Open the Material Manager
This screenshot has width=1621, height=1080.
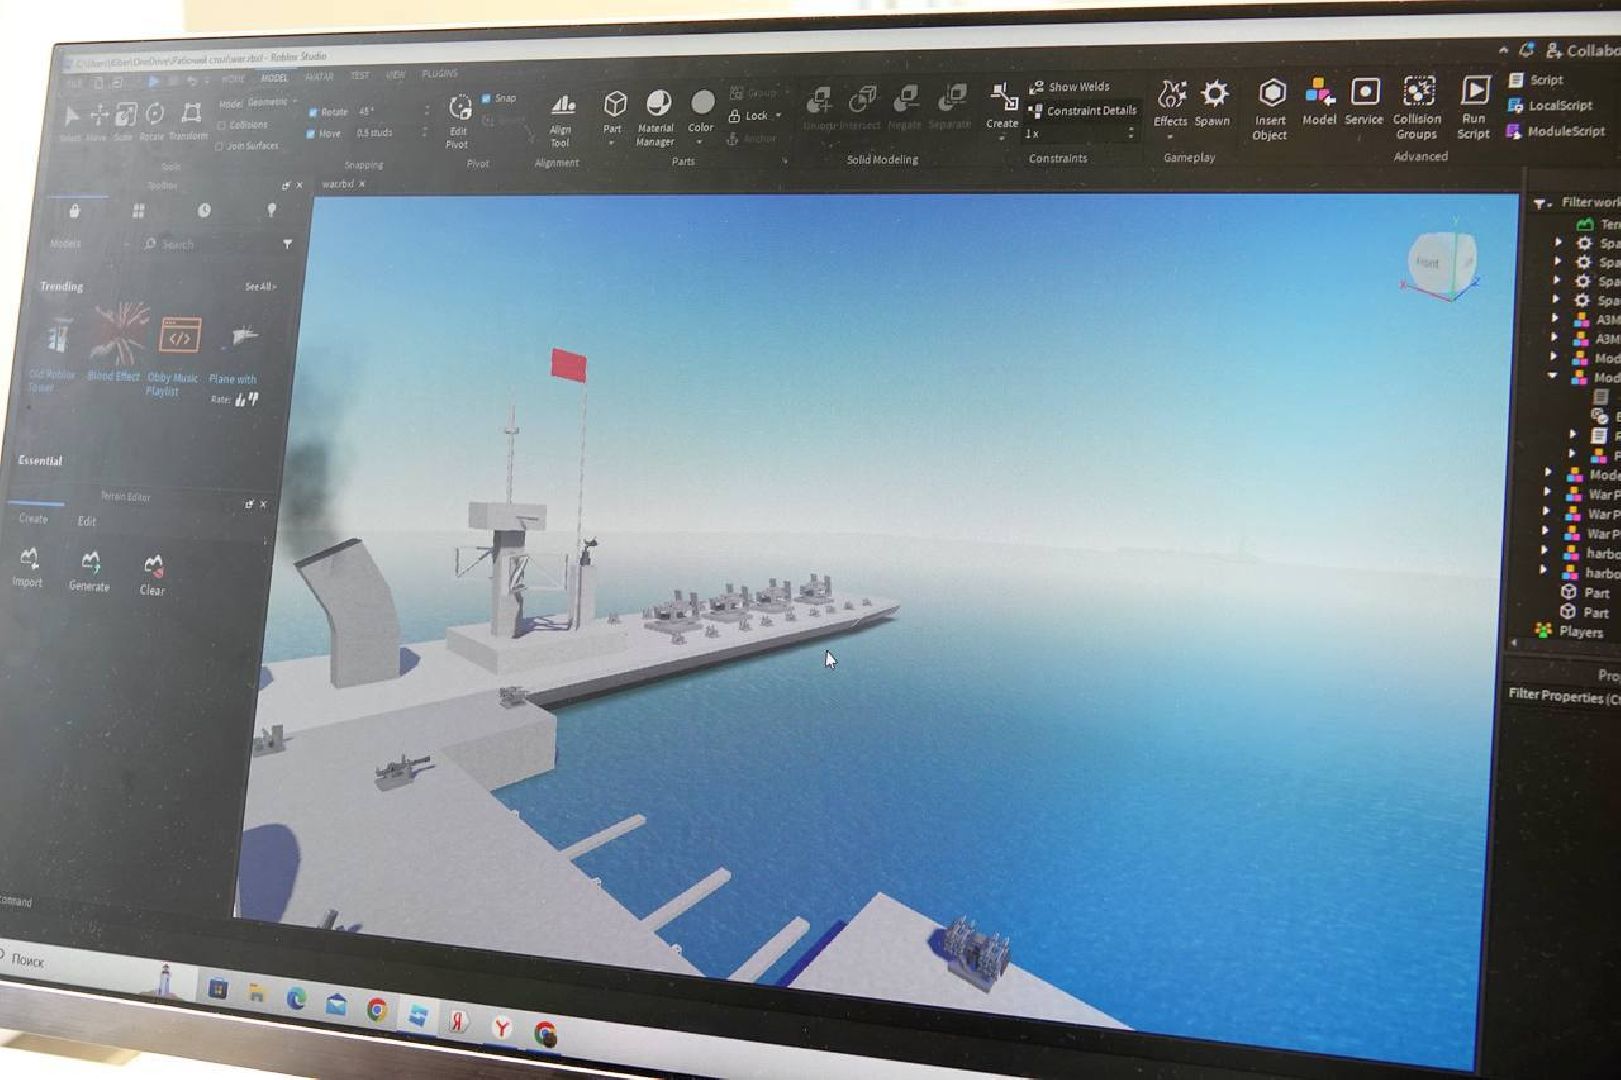(657, 105)
